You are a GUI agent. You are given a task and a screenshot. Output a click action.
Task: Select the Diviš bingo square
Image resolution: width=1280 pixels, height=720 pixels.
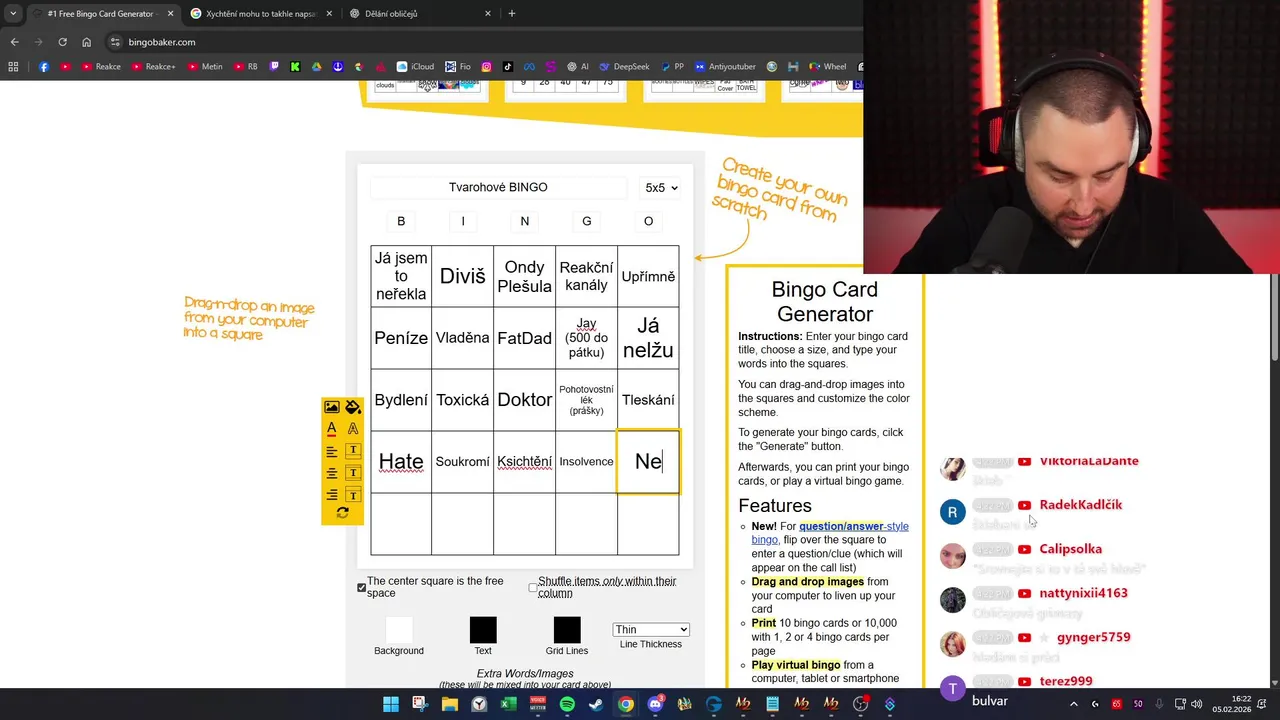[x=463, y=276]
